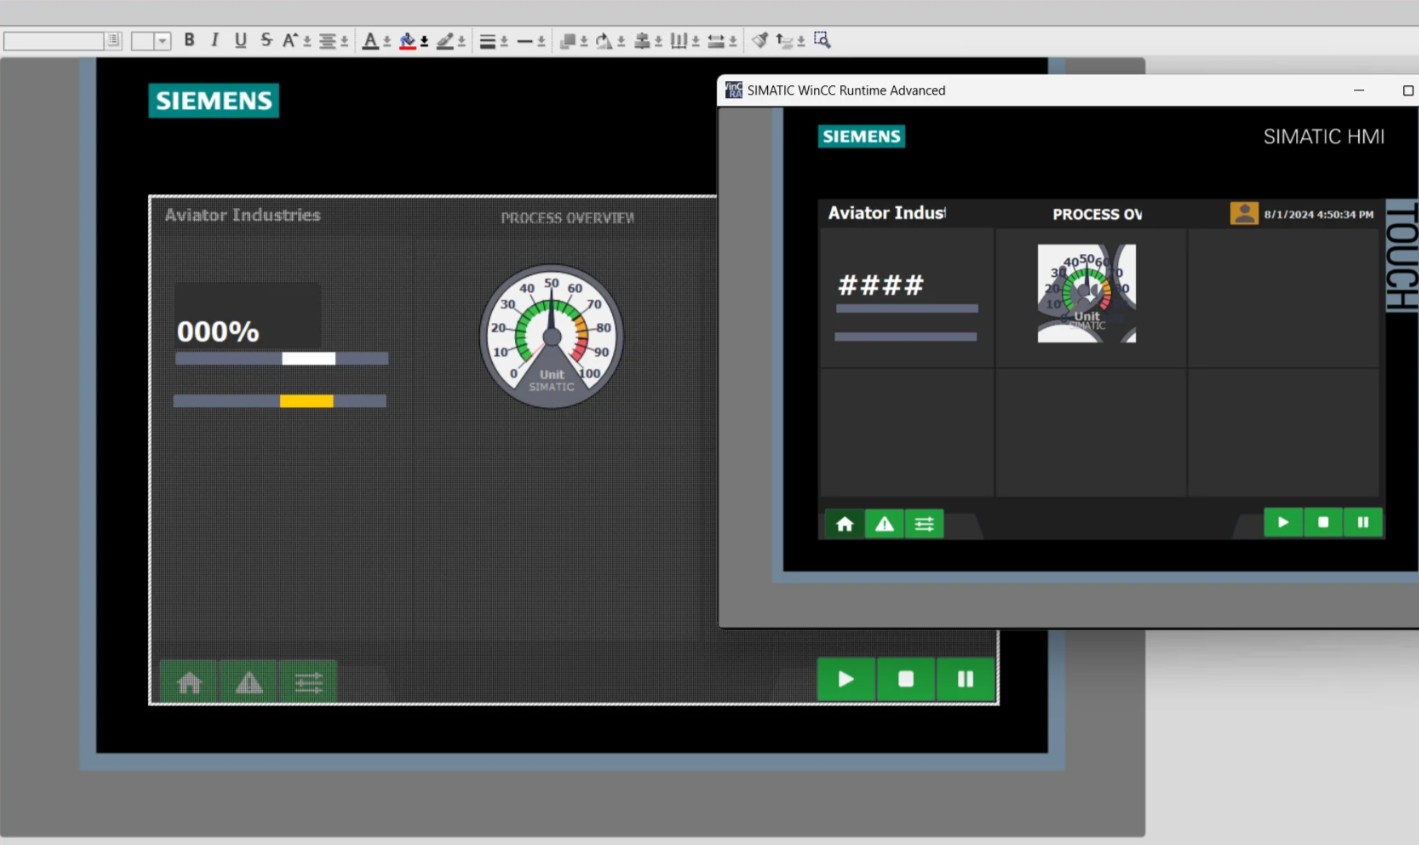This screenshot has height=845, width=1419.
Task: Toggle bold formatting in the toolbar
Action: tap(189, 40)
